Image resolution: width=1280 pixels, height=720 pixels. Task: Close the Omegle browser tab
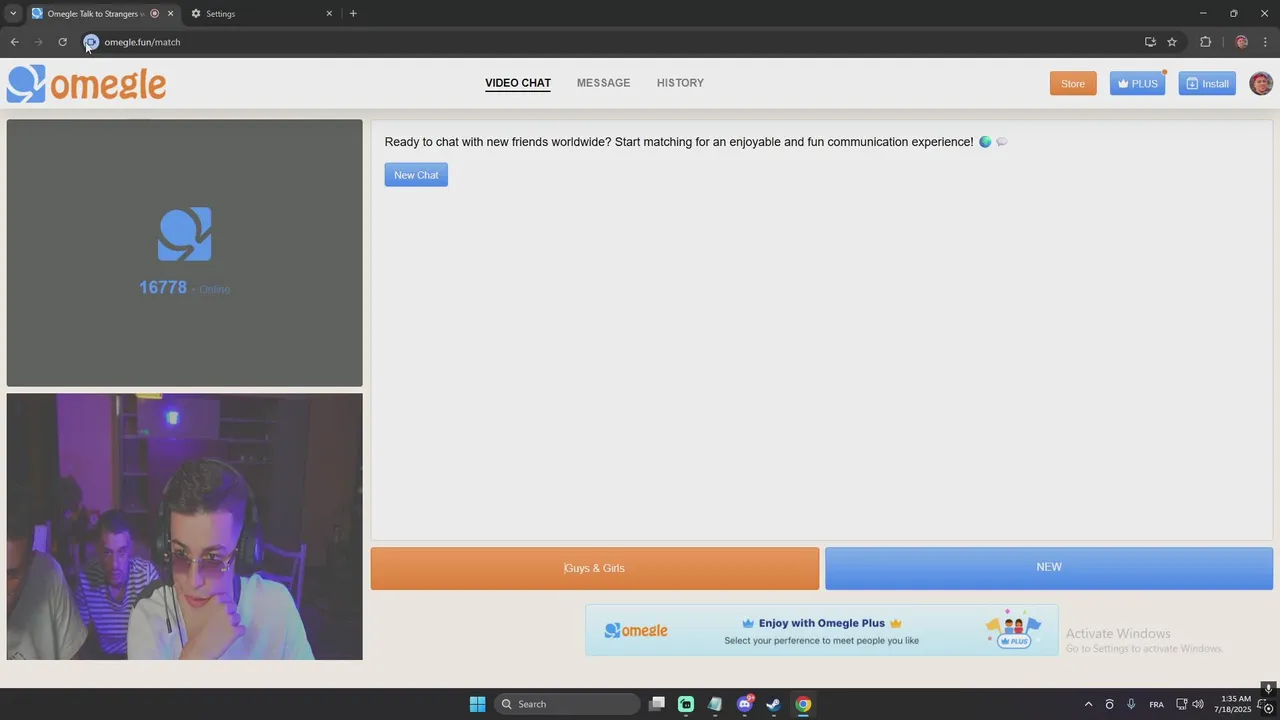(170, 14)
